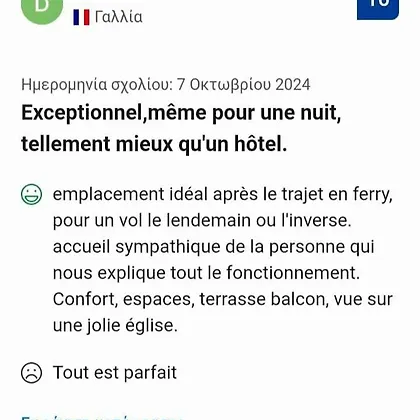Click the partially visible blue link below review
Image resolution: width=420 pixels, height=420 pixels.
pos(102,417)
